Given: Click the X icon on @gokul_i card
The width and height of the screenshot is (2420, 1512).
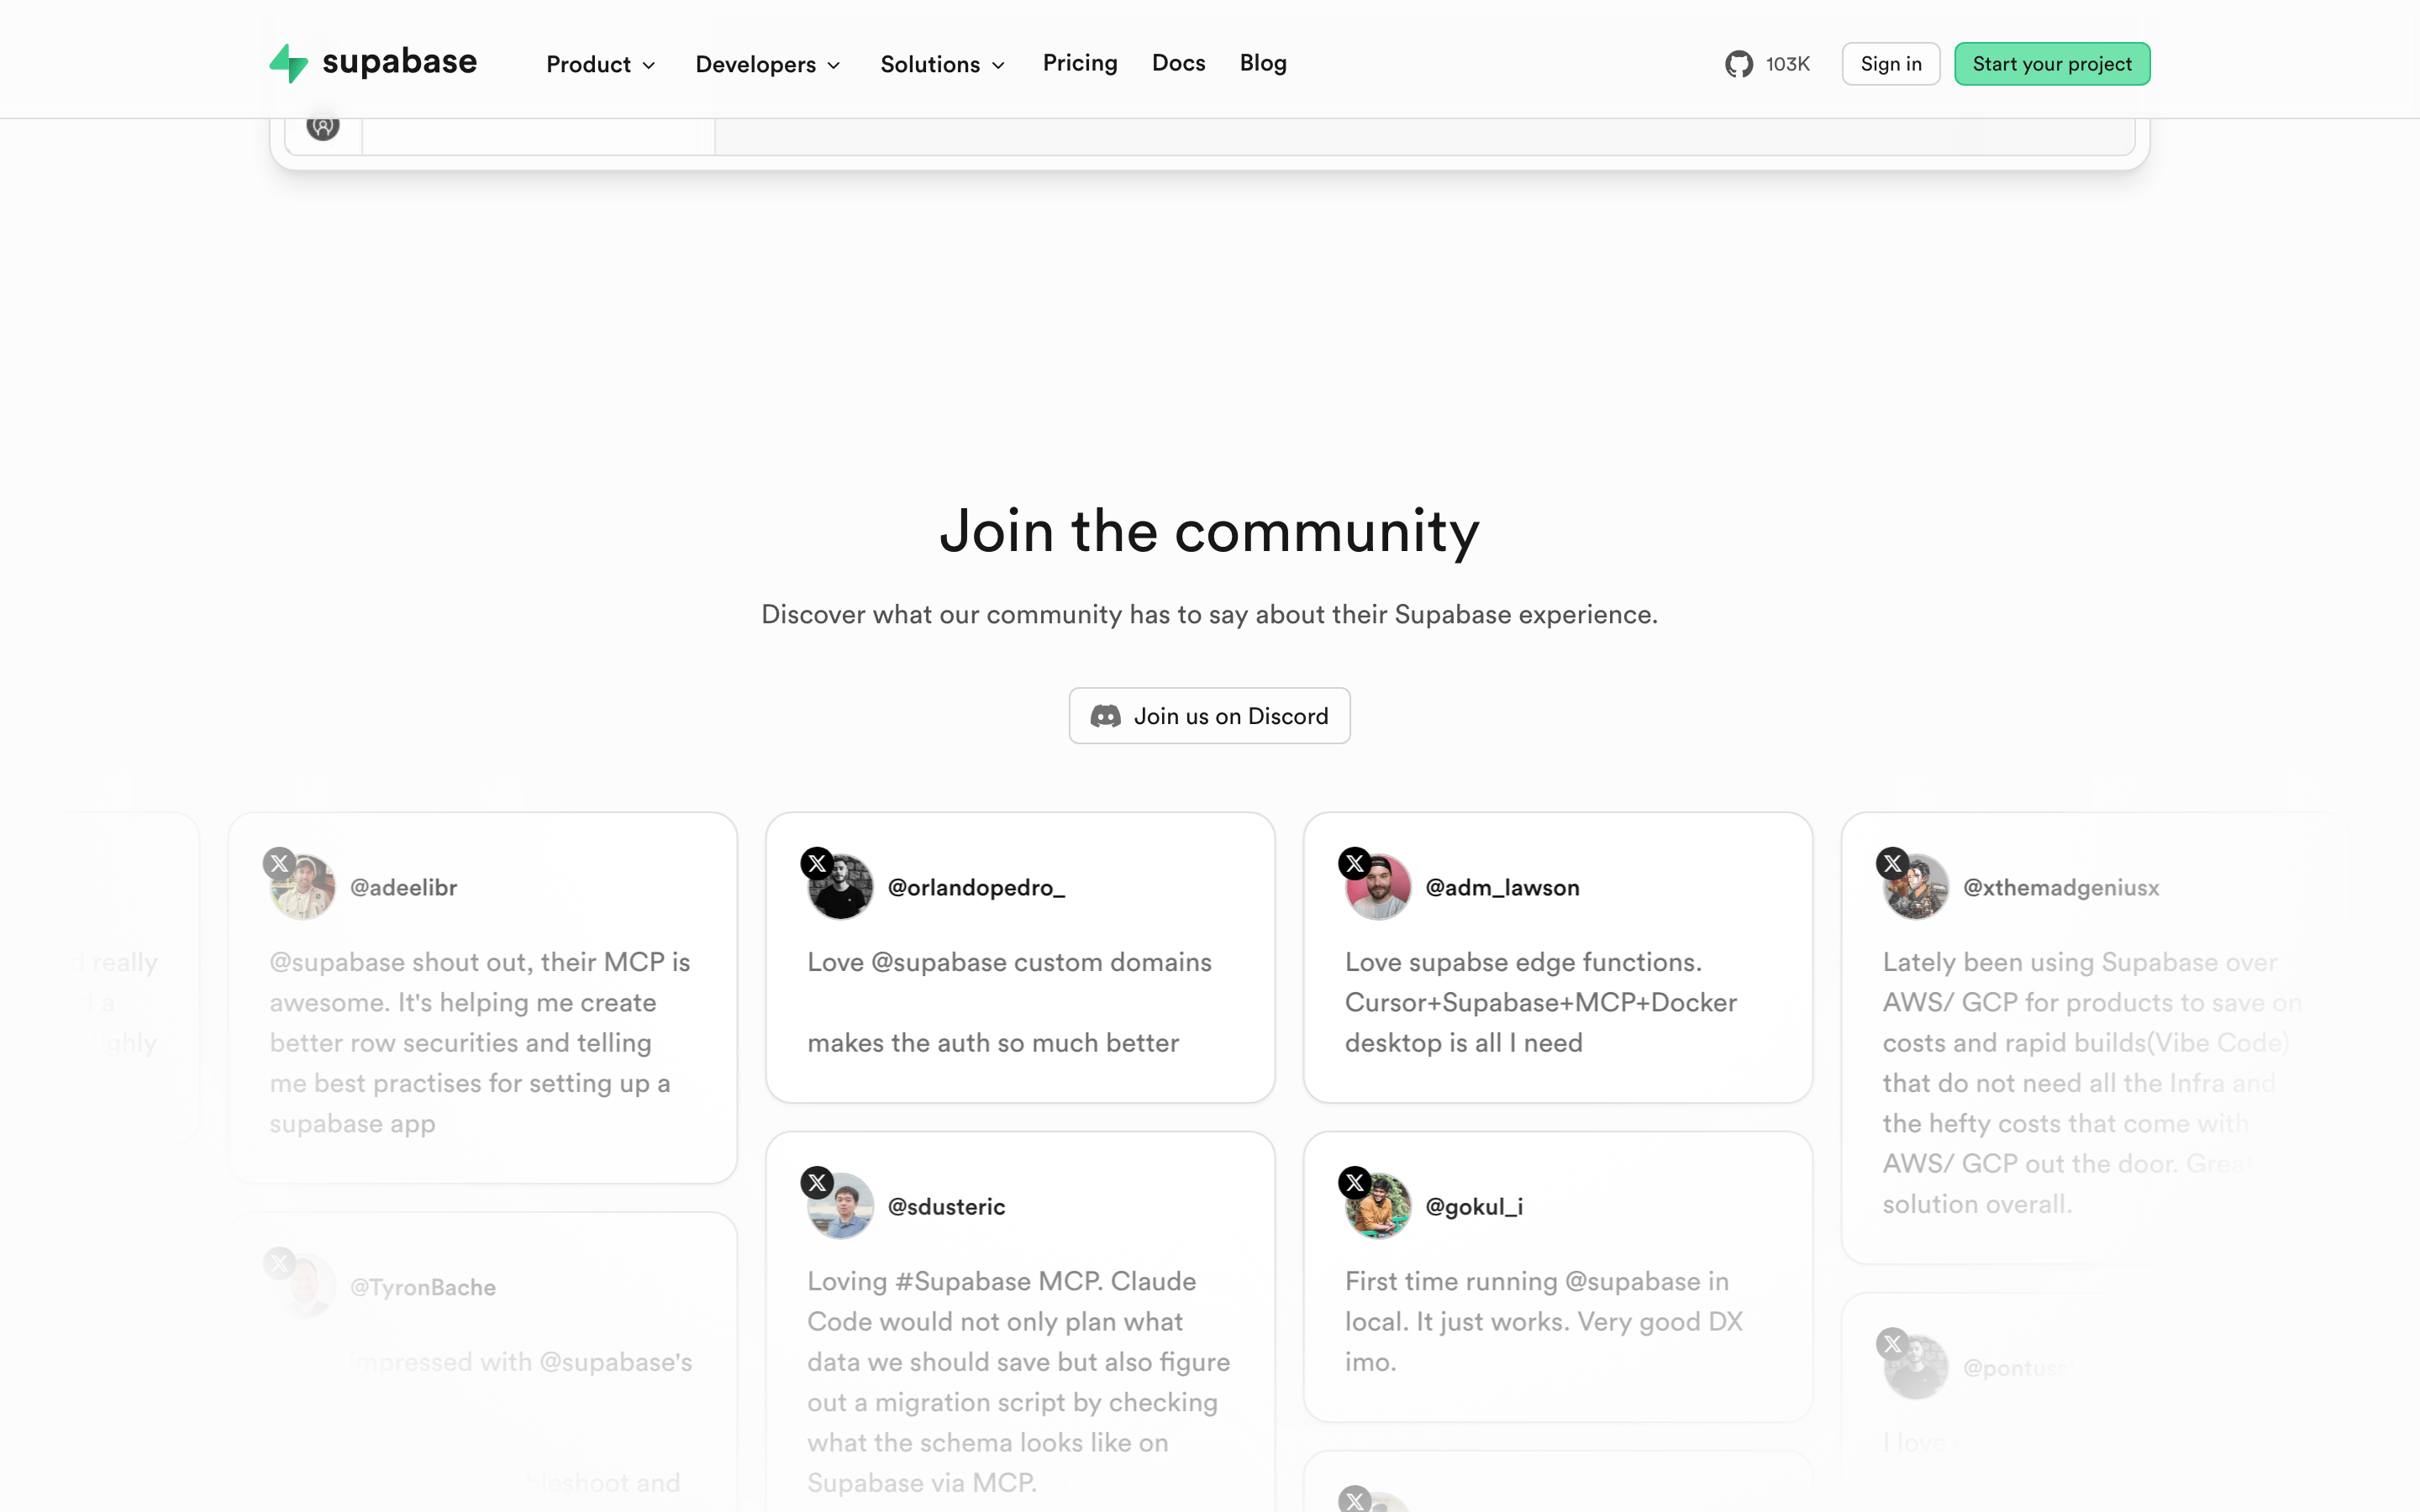Looking at the screenshot, I should [x=1355, y=1182].
